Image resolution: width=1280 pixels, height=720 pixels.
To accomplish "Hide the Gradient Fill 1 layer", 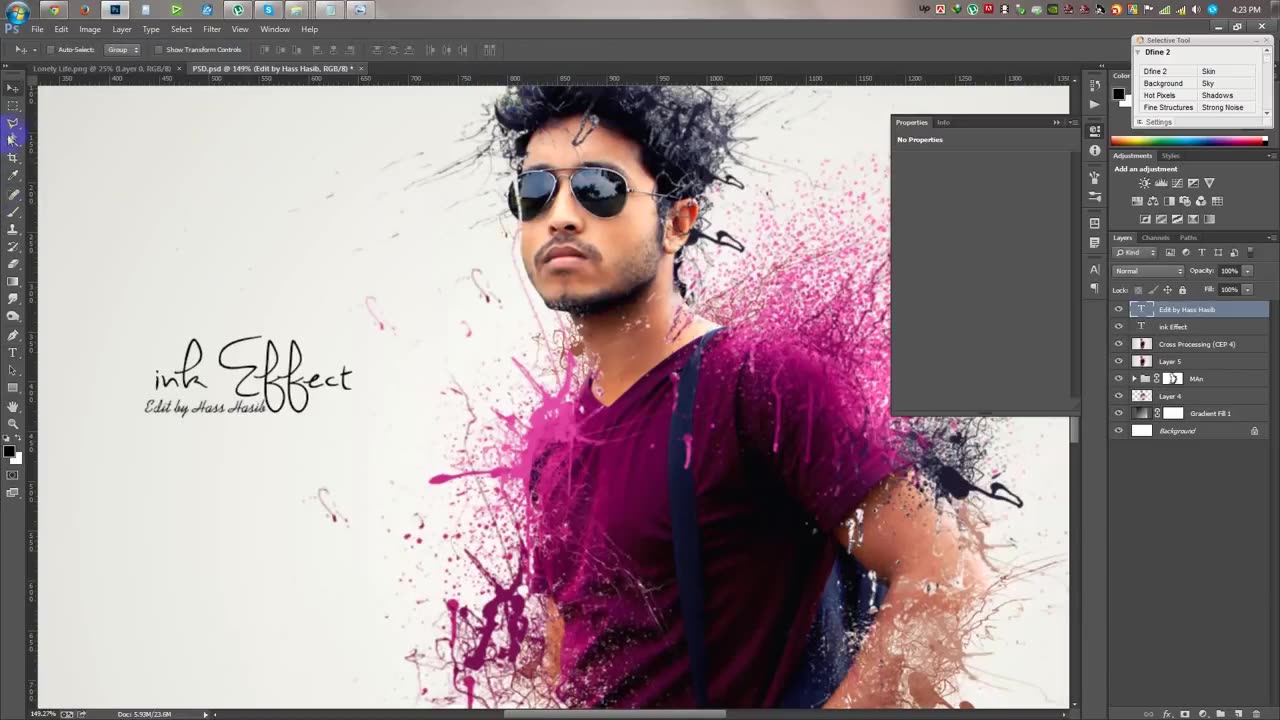I will click(x=1118, y=413).
